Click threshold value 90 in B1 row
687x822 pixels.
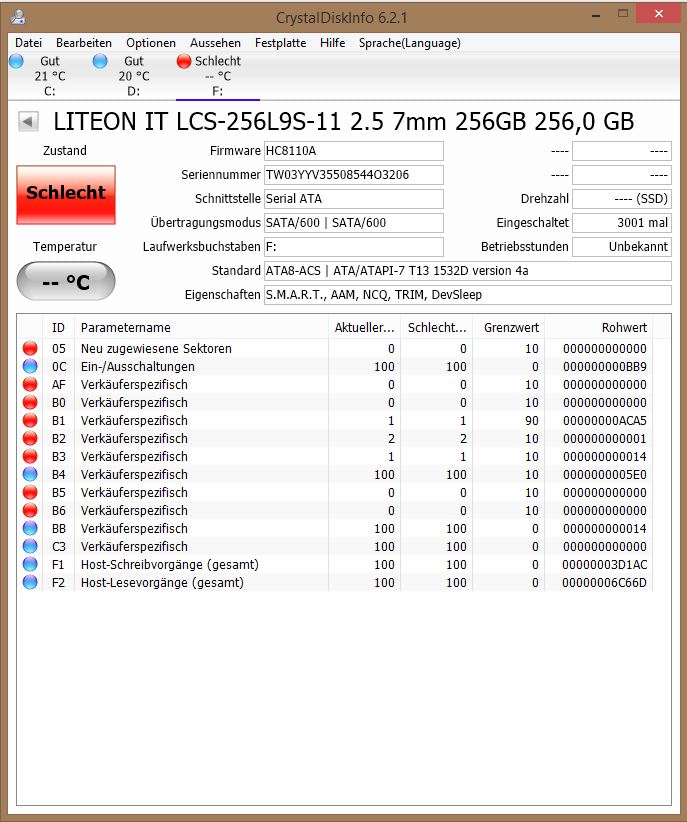point(532,421)
